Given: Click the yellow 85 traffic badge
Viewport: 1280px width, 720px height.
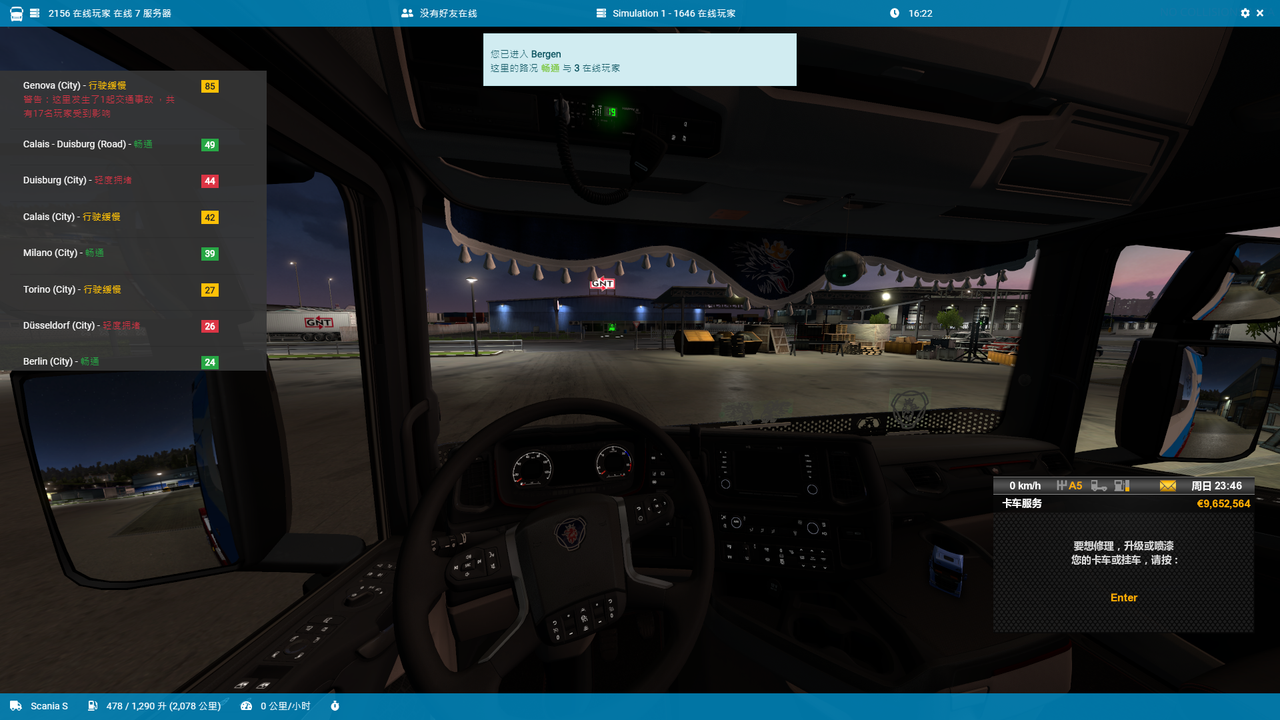Looking at the screenshot, I should tap(210, 86).
